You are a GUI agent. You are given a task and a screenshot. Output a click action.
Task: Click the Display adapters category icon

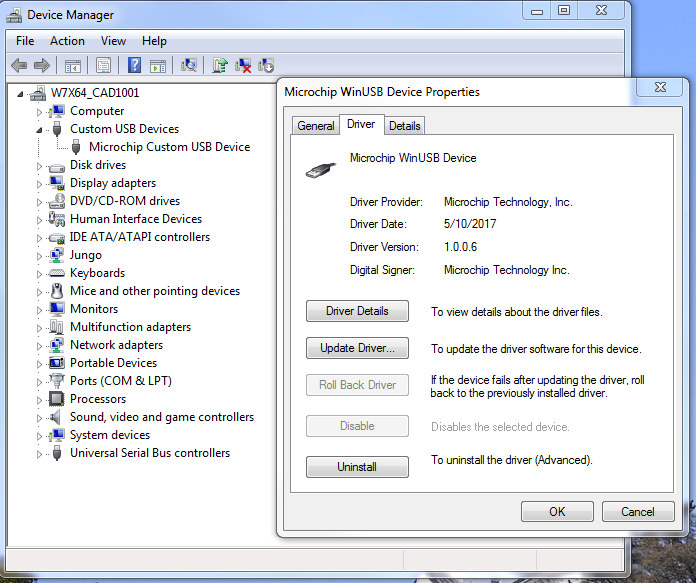(57, 183)
